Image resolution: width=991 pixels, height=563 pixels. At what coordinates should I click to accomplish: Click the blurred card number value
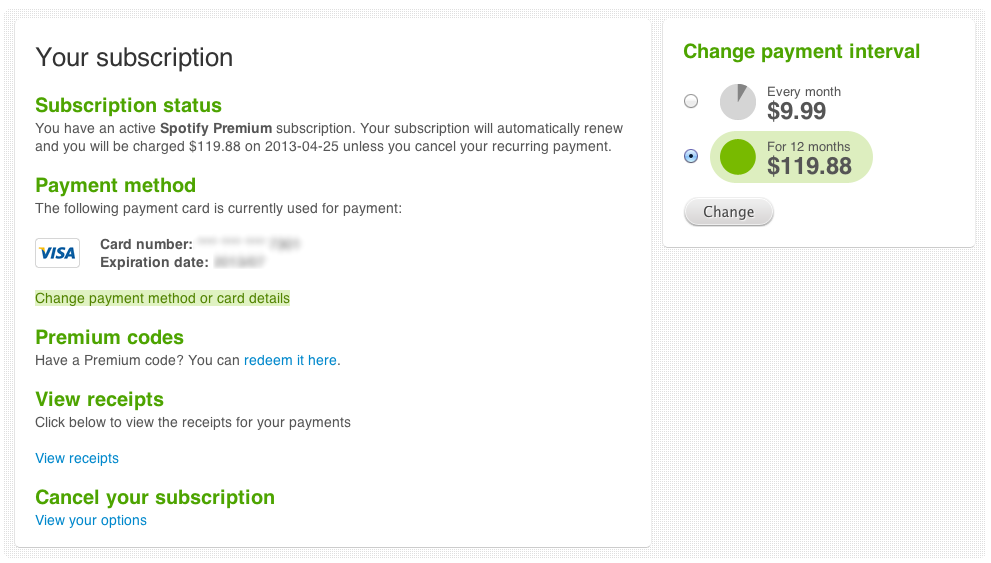click(x=249, y=244)
